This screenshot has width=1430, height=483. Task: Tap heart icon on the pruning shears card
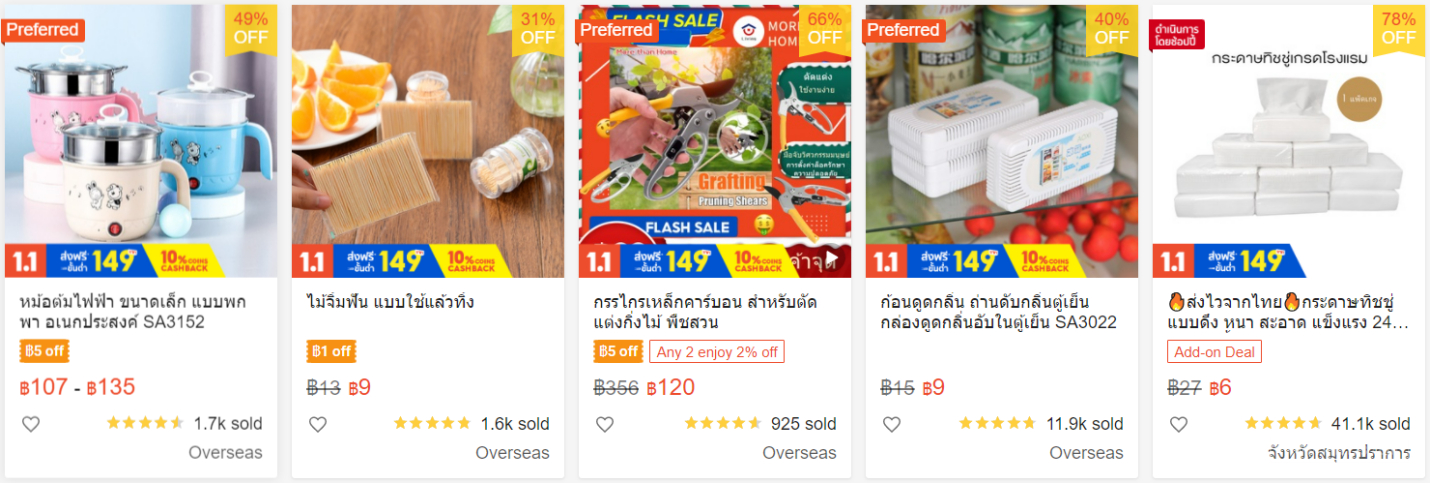(605, 424)
